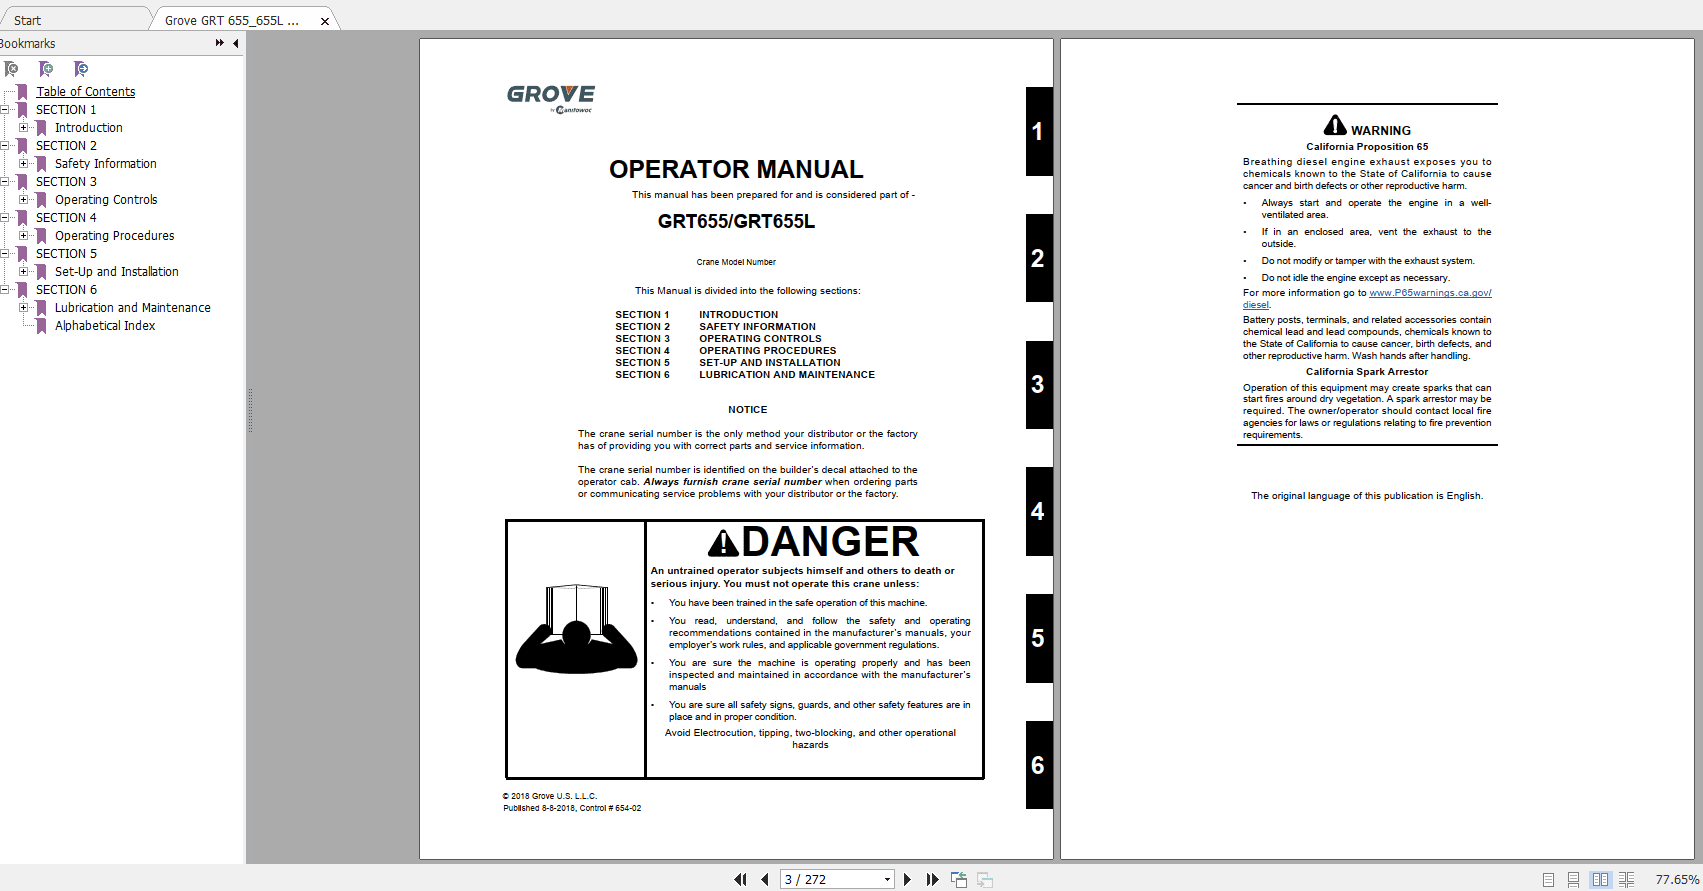Open the Operating Procedures bookmark

pos(115,236)
